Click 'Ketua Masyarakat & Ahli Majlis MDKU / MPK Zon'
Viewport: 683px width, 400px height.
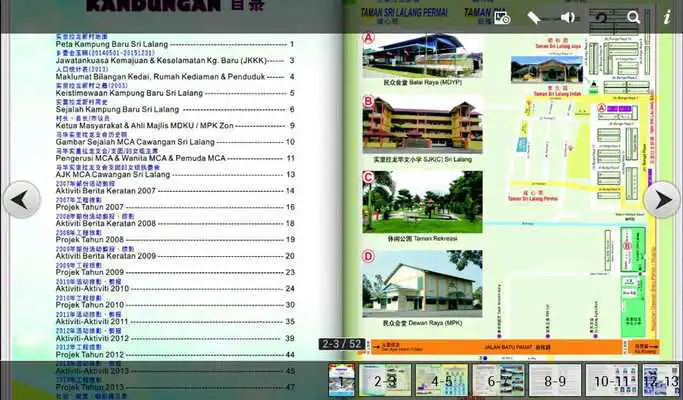click(145, 125)
